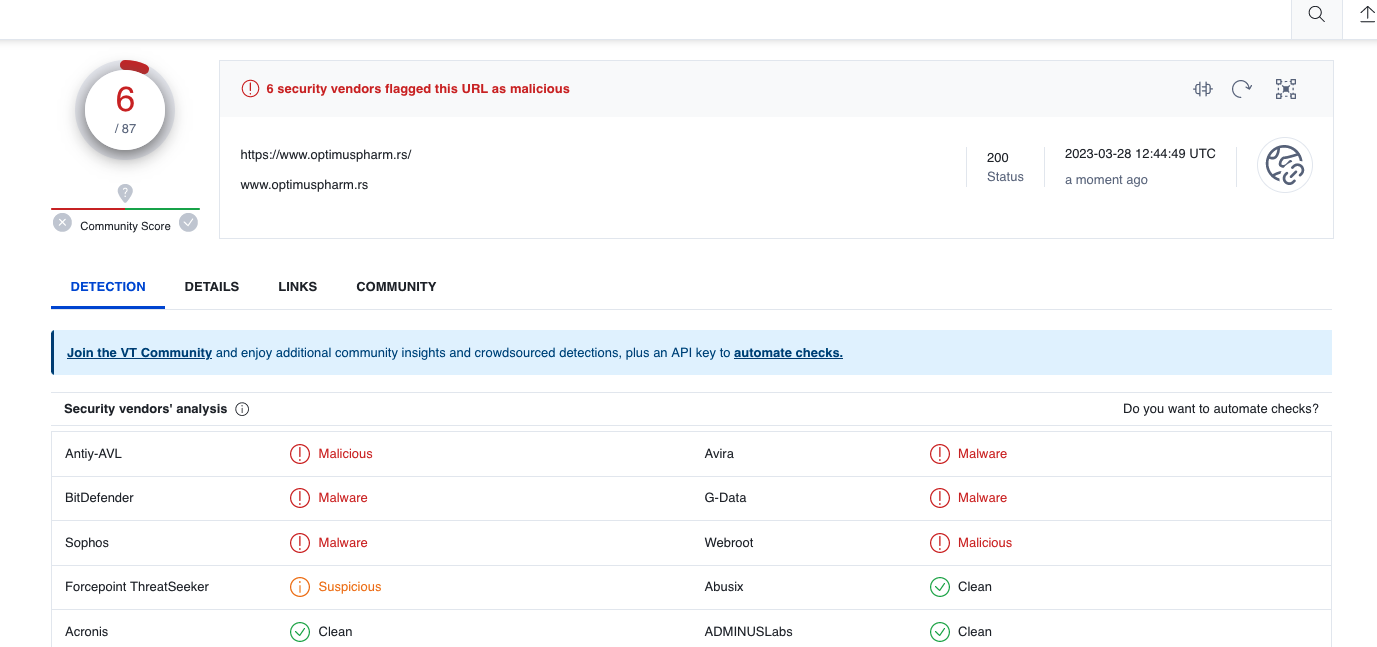The height and width of the screenshot is (647, 1377).
Task: Click the Security vendors' analysis heading
Action: (146, 409)
